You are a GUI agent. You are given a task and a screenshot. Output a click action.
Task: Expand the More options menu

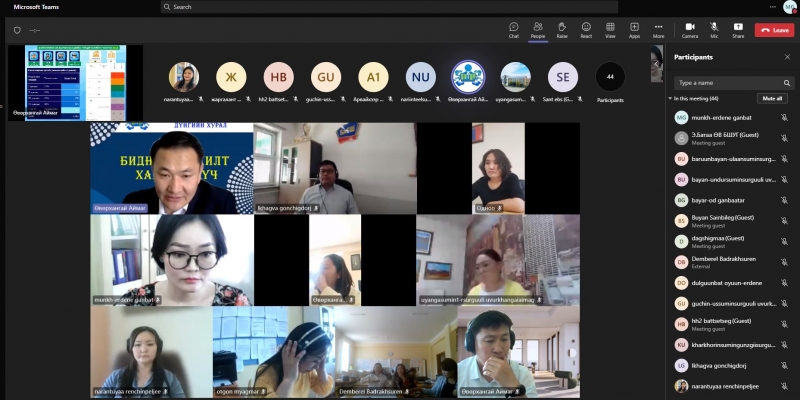[658, 29]
